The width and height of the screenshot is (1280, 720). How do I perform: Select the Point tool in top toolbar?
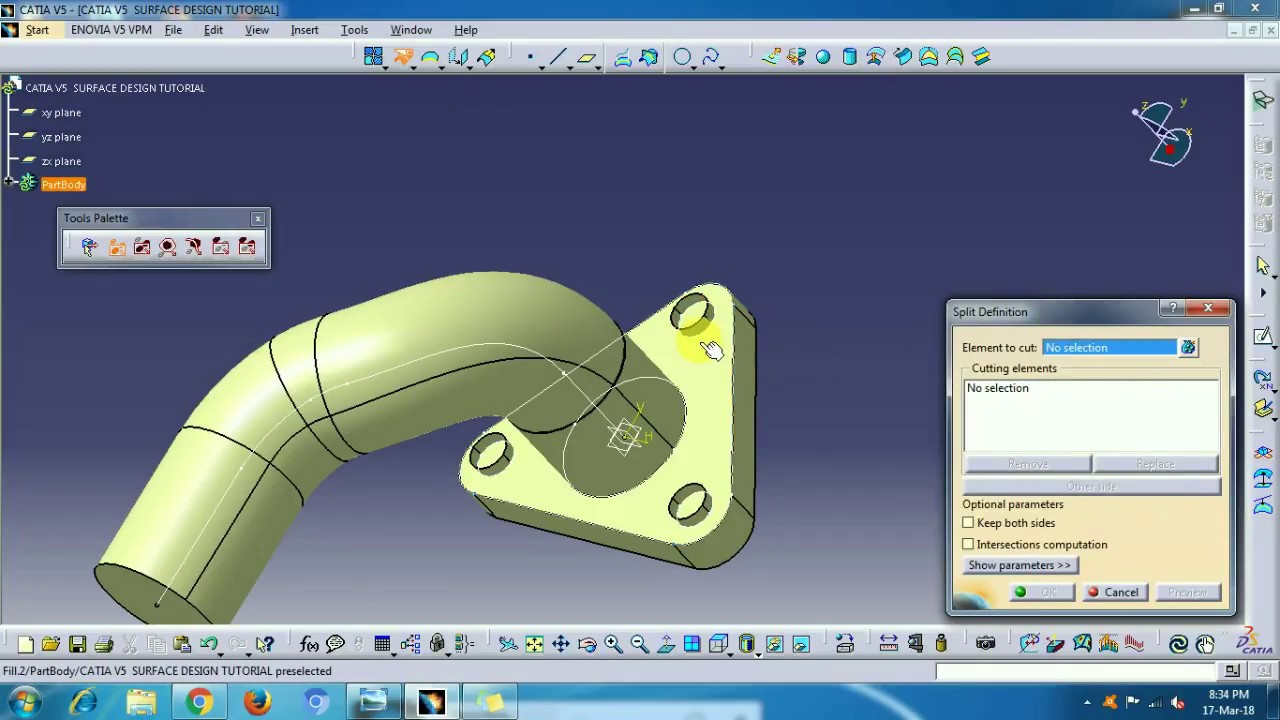coord(530,57)
